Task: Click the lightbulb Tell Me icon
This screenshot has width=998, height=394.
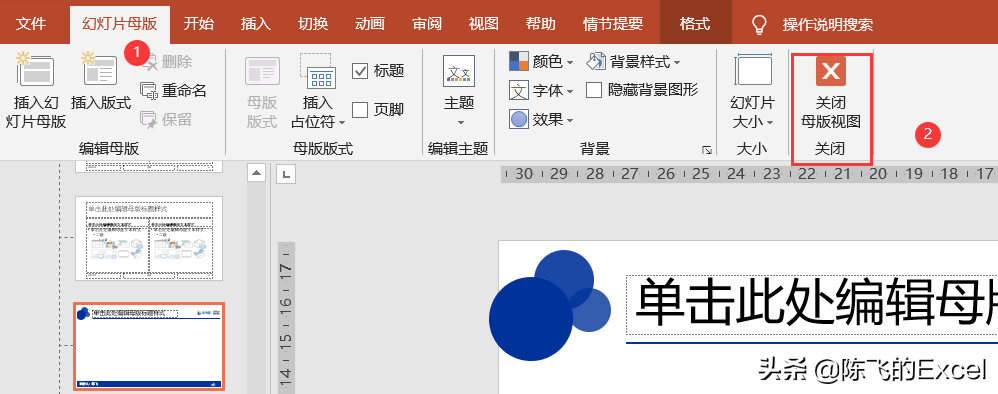Action: pyautogui.click(x=759, y=24)
